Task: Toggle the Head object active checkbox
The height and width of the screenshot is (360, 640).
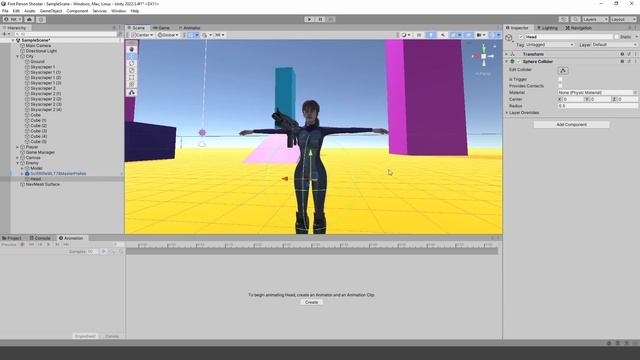Action: [521, 37]
